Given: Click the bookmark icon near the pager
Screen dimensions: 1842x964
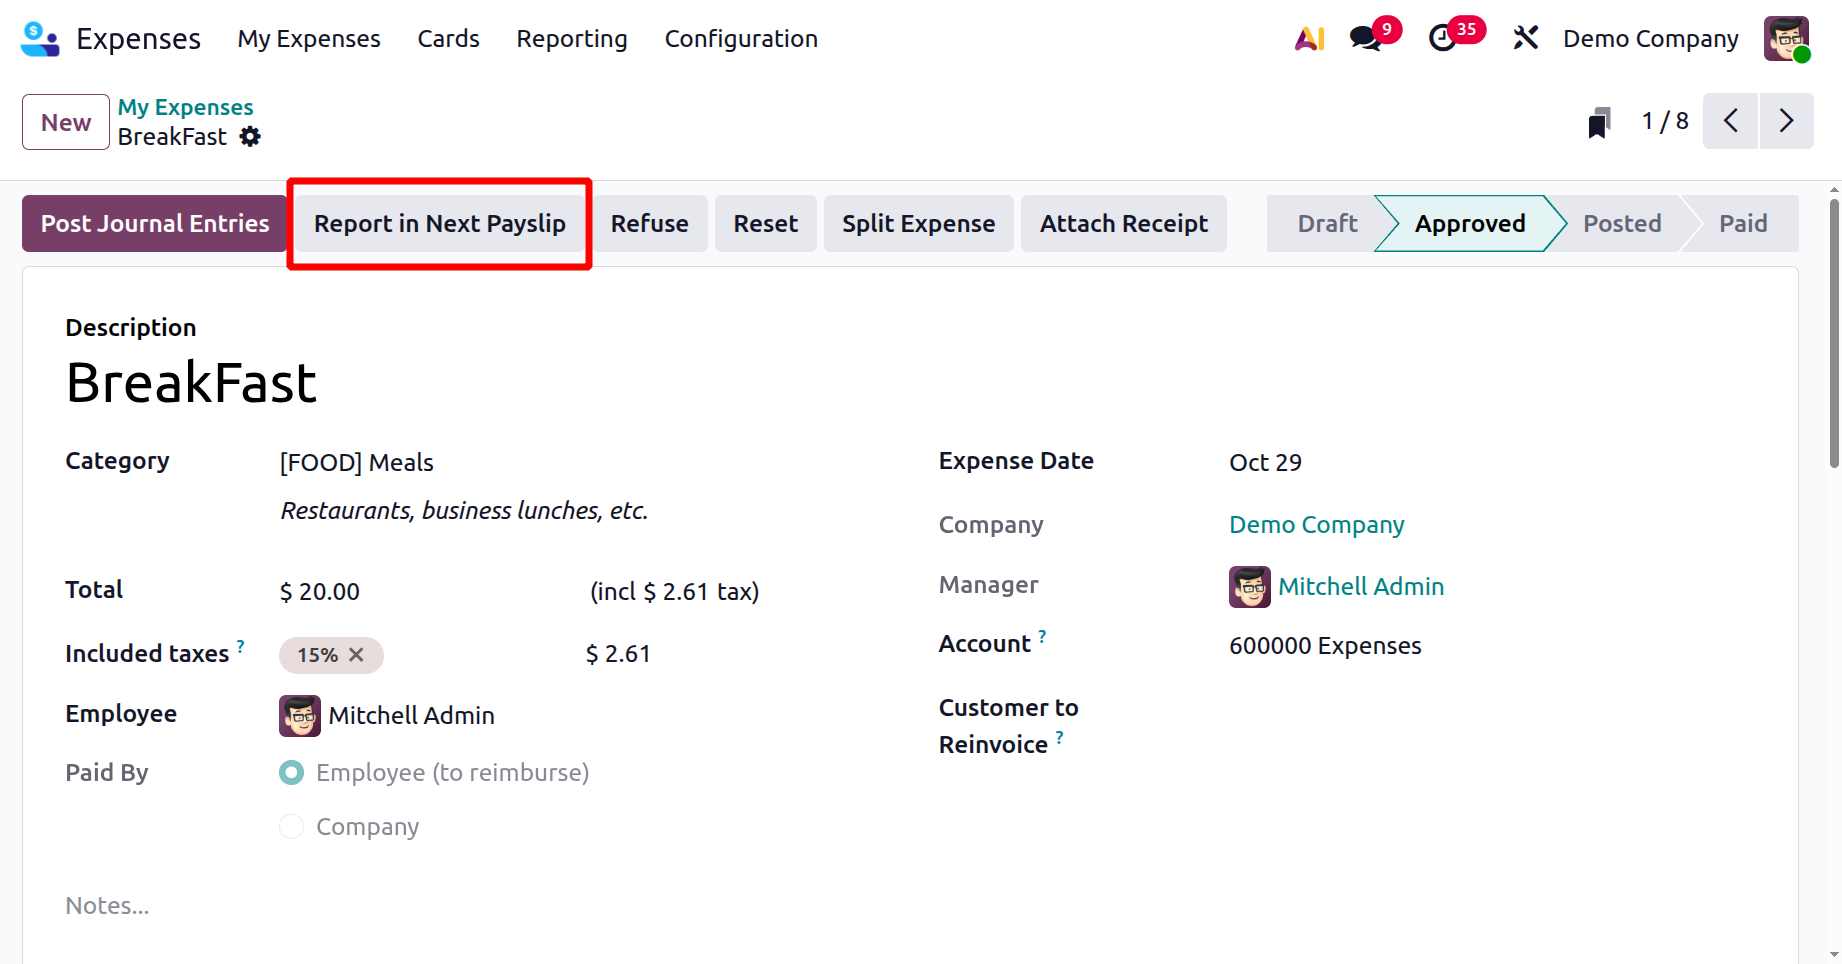Looking at the screenshot, I should [1599, 123].
